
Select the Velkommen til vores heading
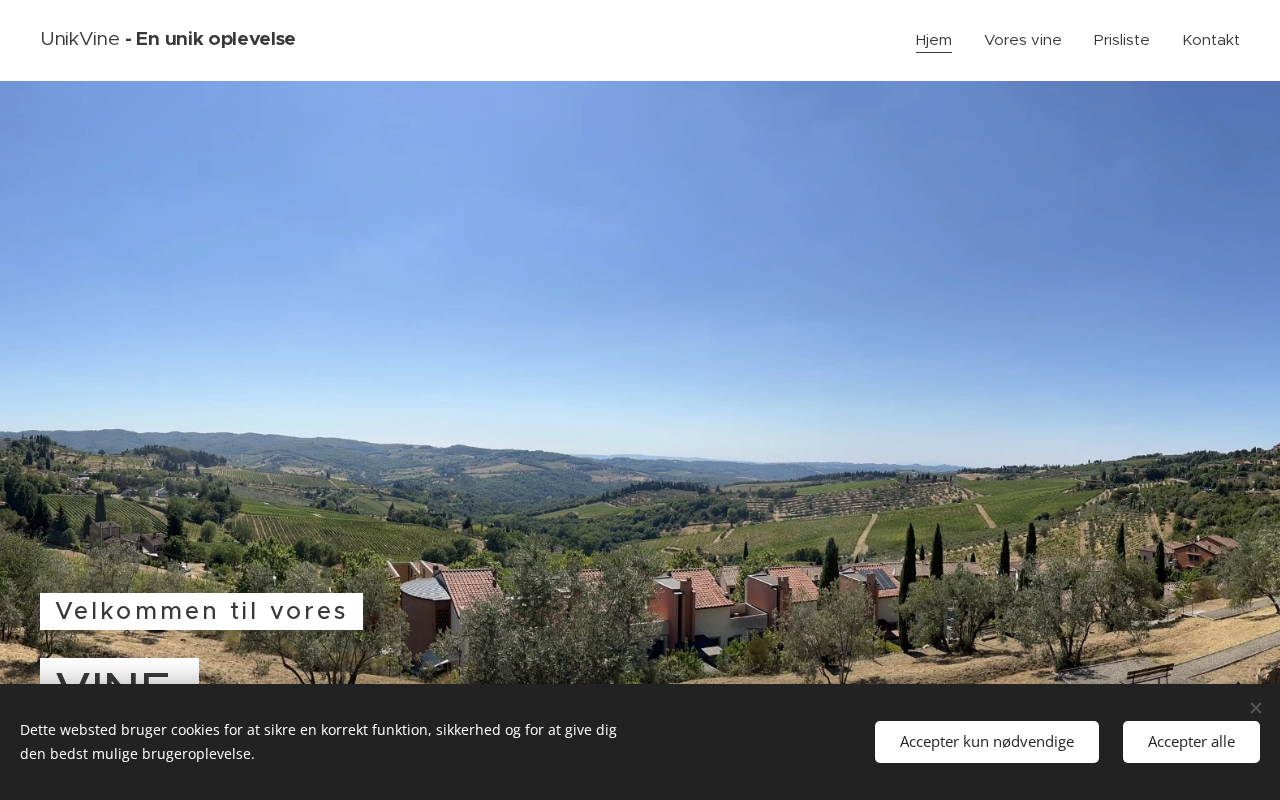[201, 611]
